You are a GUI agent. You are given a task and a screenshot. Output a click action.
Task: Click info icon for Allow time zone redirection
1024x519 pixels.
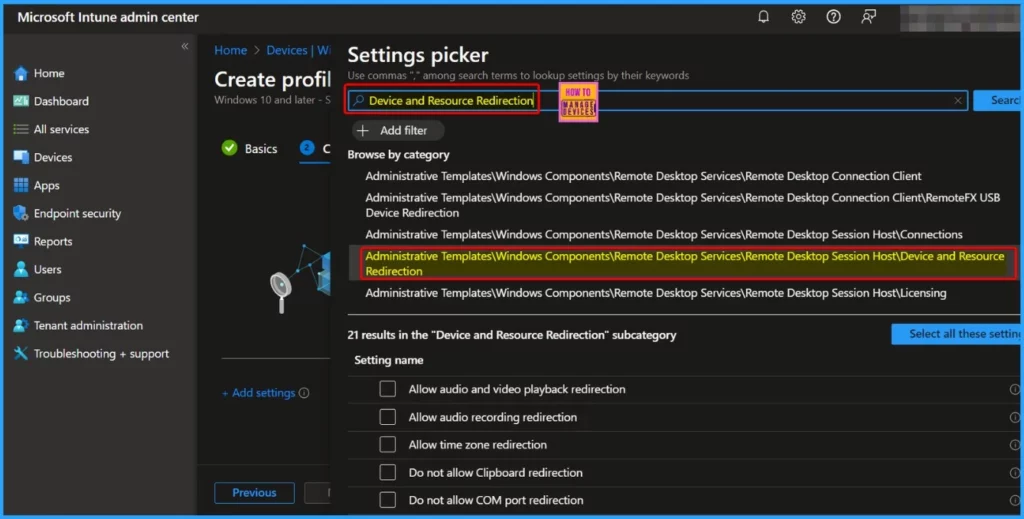click(x=1014, y=445)
